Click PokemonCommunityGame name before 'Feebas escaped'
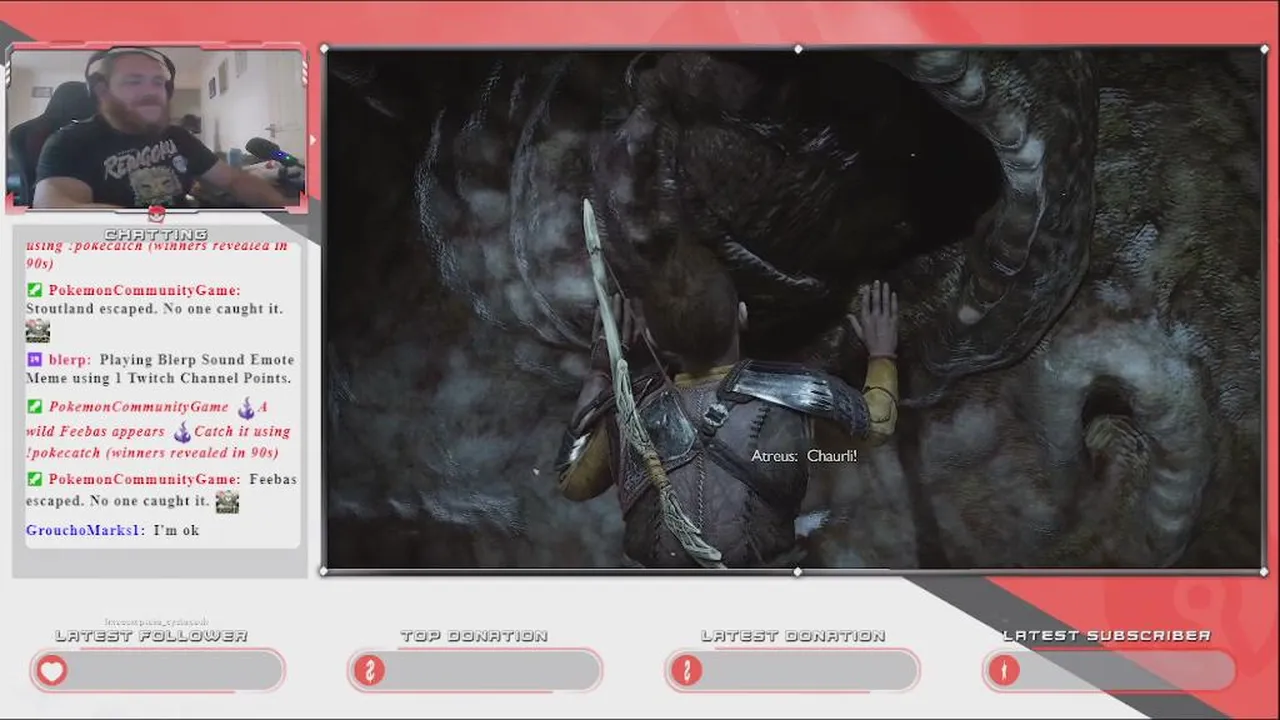The height and width of the screenshot is (720, 1280). [144, 479]
